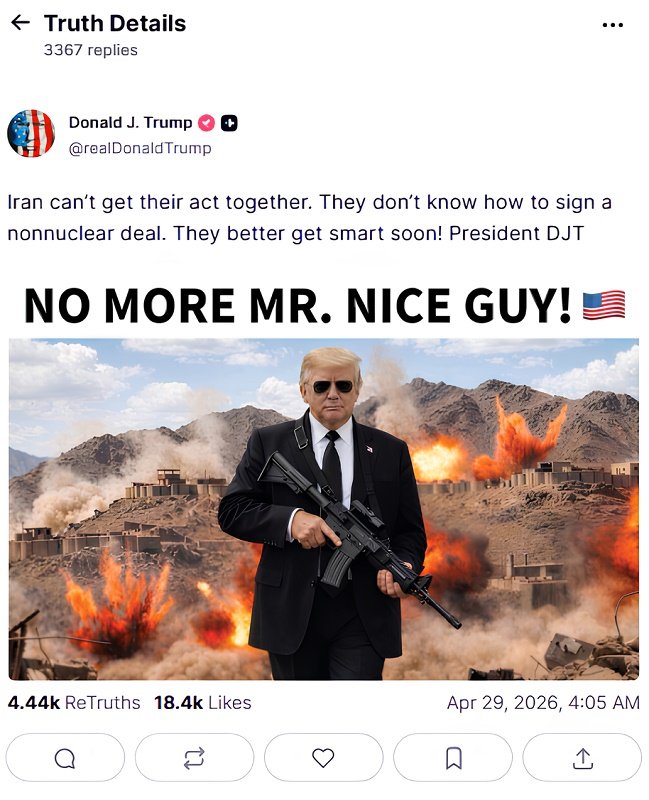Click the Truth Details header title
The width and height of the screenshot is (649, 800).
pyautogui.click(x=115, y=23)
